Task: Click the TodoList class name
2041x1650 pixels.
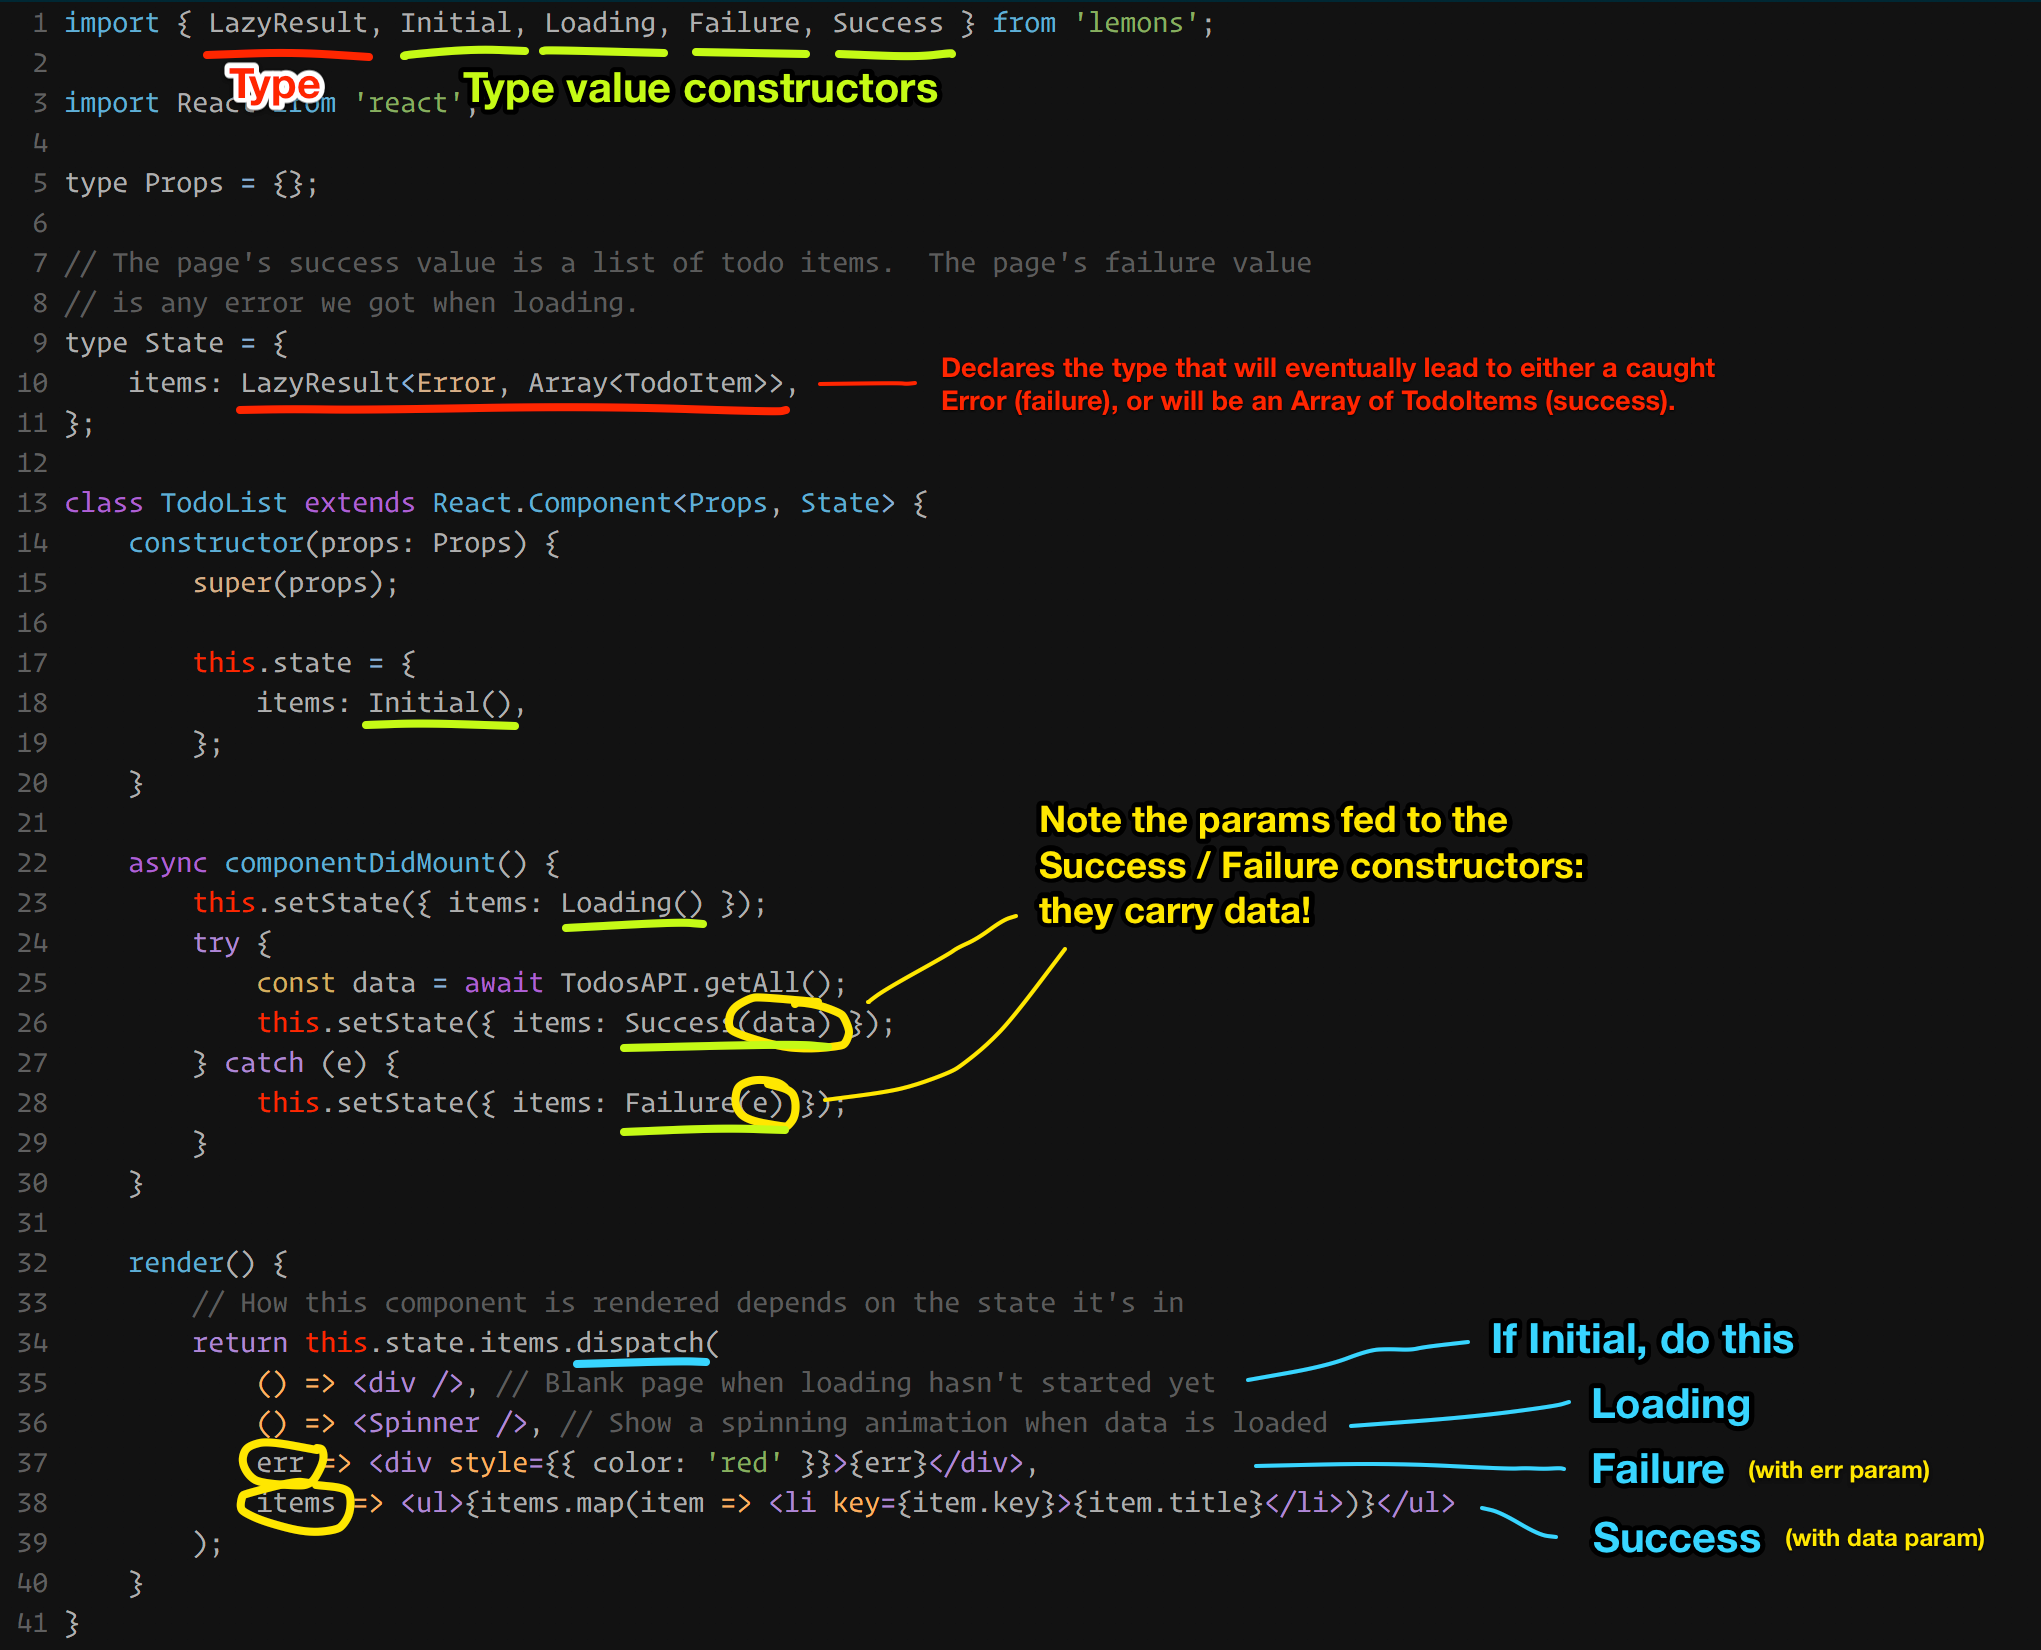Action: (223, 503)
